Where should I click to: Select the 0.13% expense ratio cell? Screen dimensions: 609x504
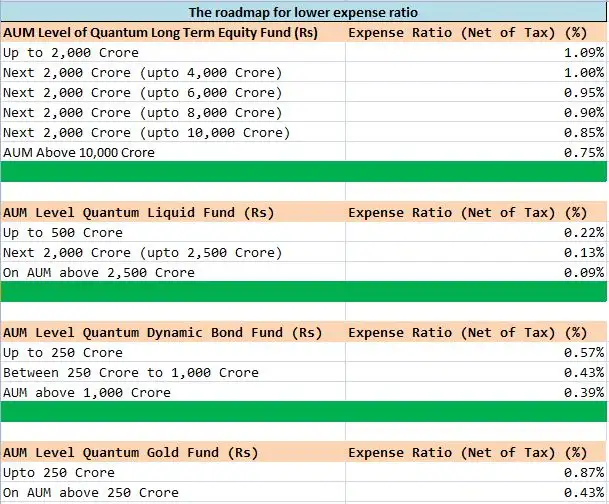(584, 252)
